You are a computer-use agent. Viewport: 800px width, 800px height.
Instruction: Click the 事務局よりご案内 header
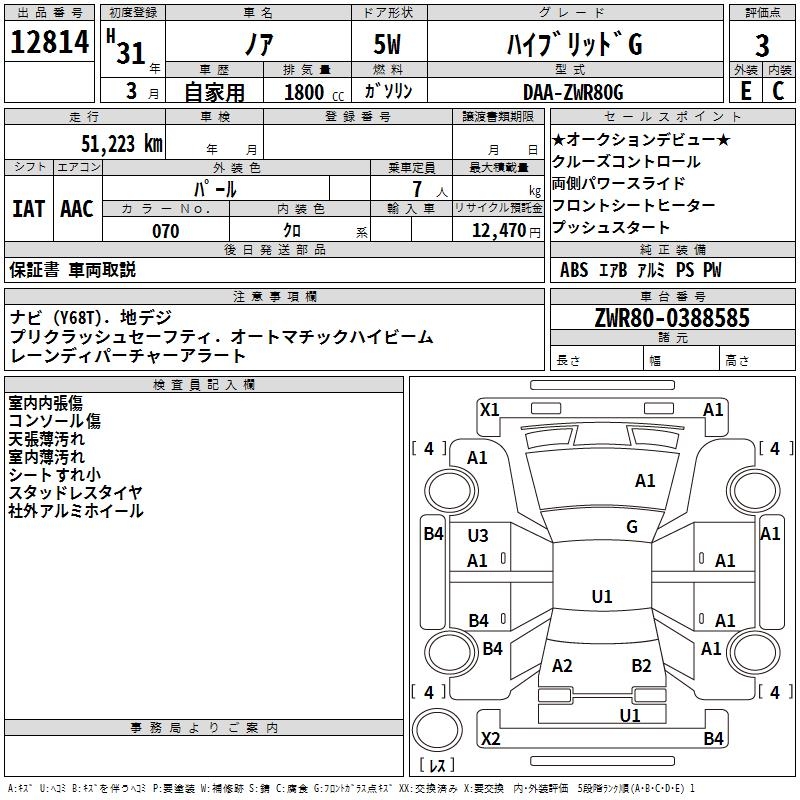[x=204, y=728]
